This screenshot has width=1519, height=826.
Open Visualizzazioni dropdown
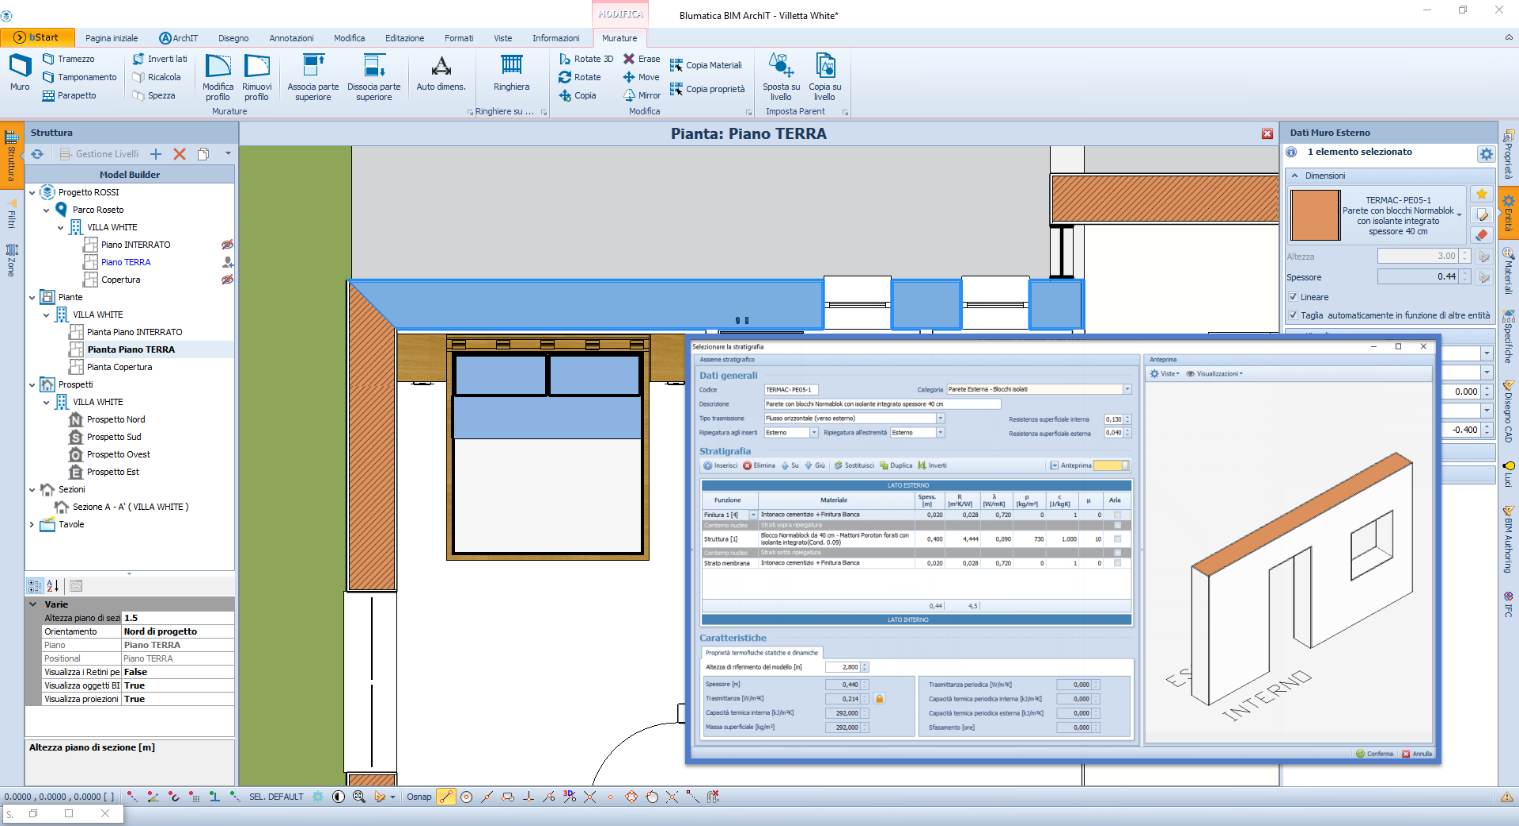pyautogui.click(x=1214, y=374)
